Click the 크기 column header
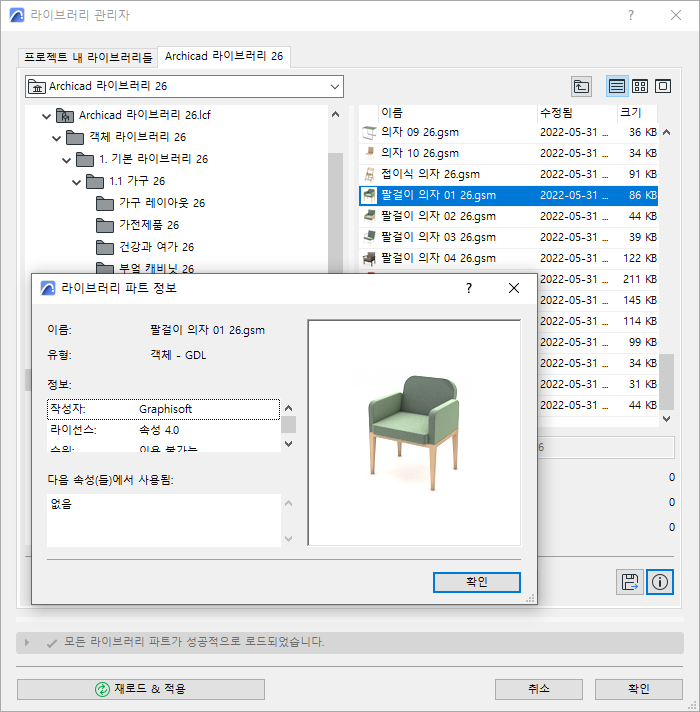This screenshot has height=712, width=700. pos(637,113)
